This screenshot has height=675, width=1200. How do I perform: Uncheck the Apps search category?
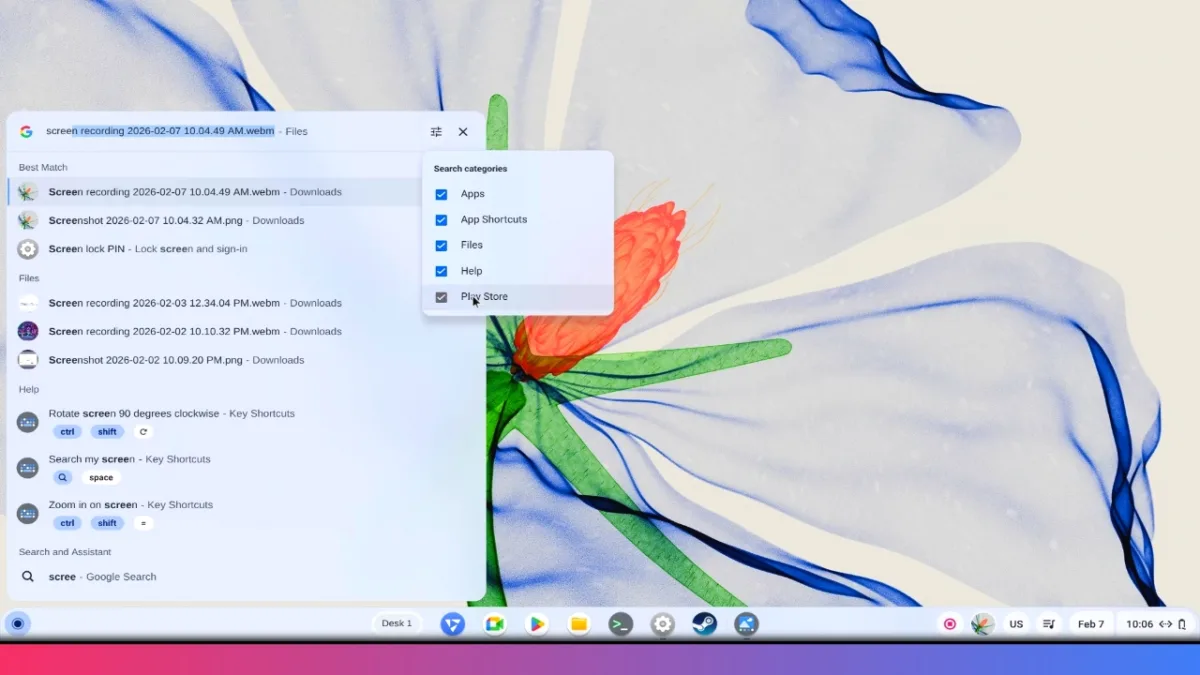(x=441, y=194)
